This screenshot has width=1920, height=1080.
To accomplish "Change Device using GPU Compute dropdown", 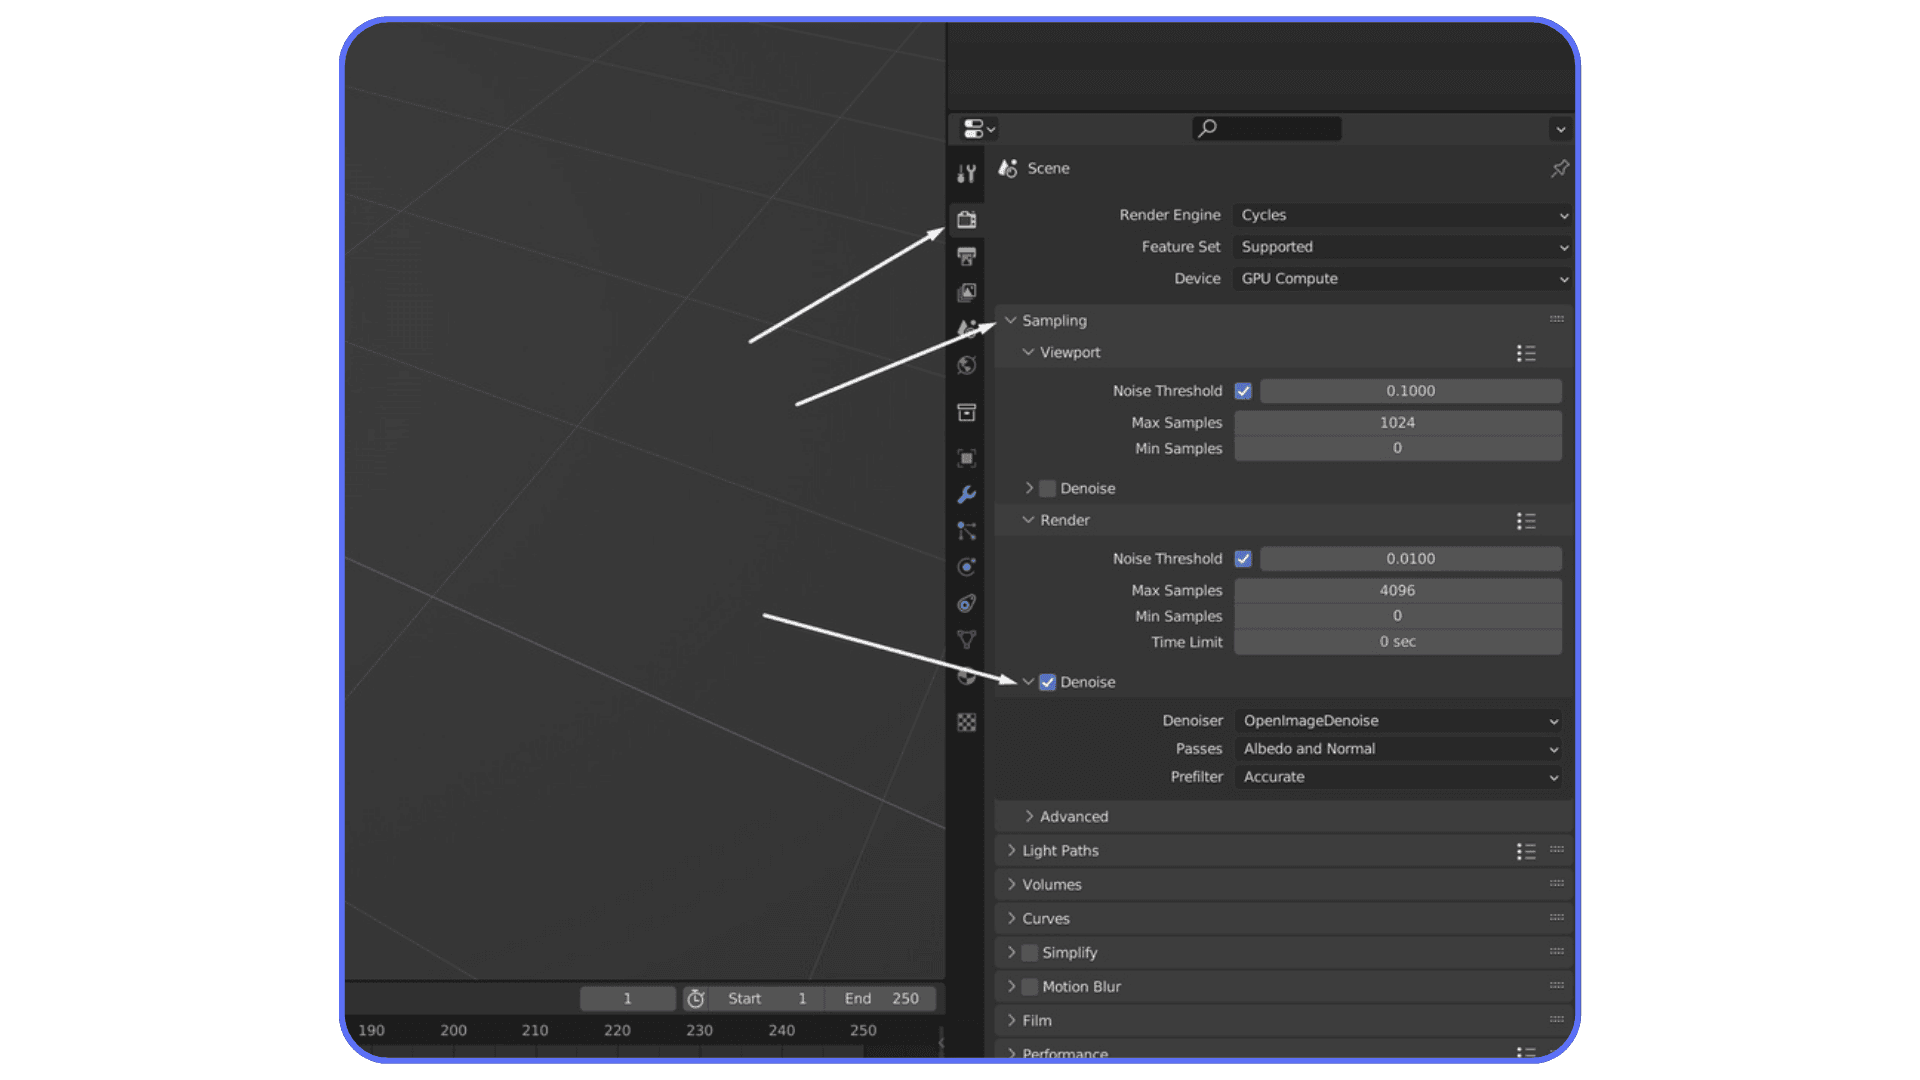I will coord(1400,279).
